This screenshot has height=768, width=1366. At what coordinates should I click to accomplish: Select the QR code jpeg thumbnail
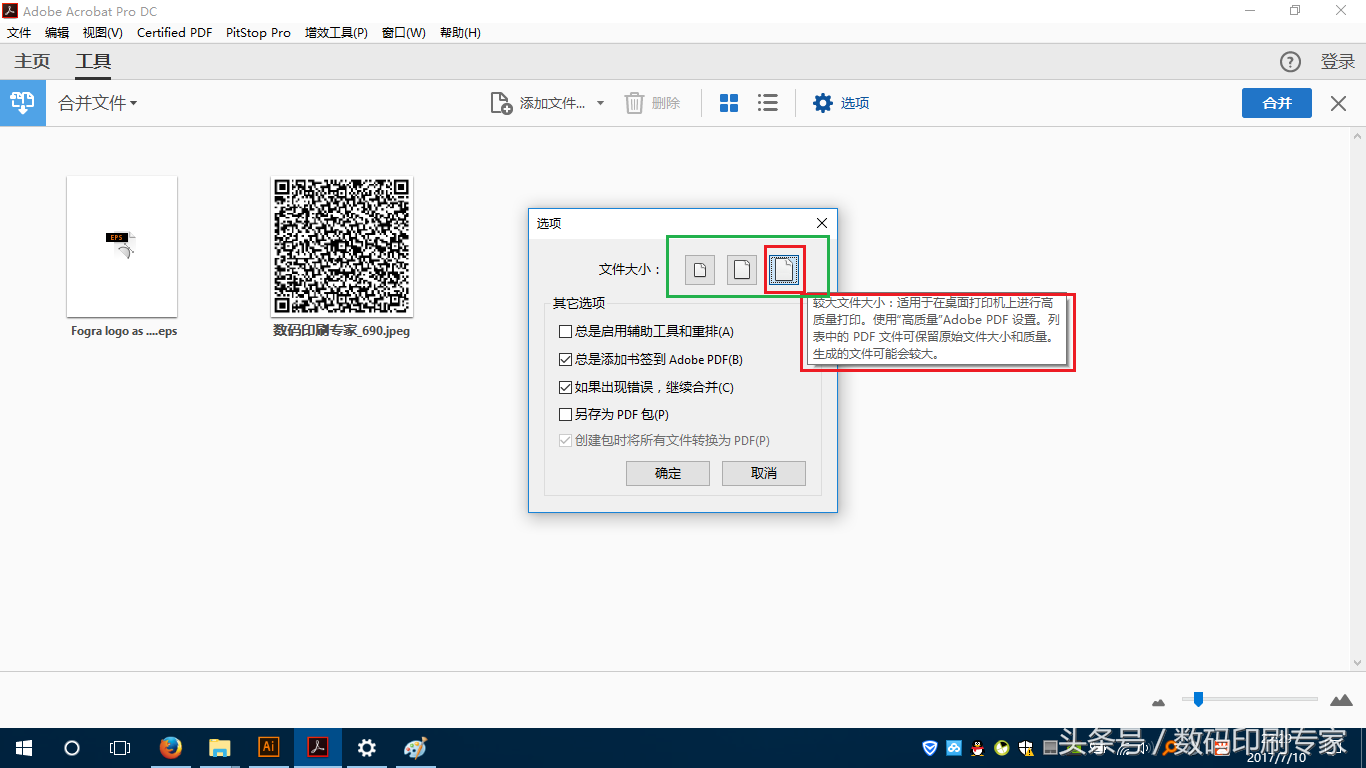[x=342, y=247]
